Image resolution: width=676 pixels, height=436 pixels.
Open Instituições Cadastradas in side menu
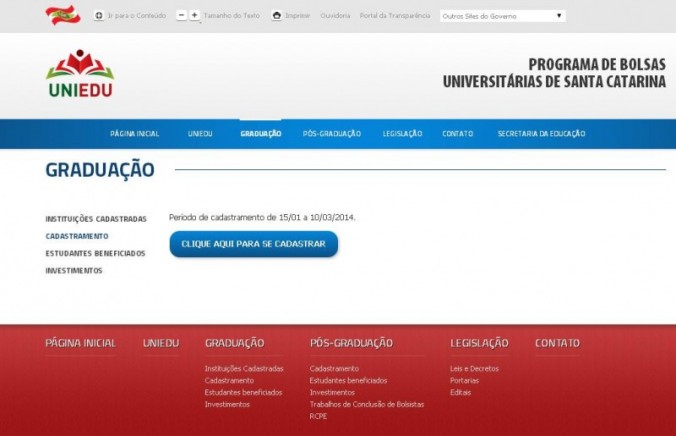tap(96, 219)
